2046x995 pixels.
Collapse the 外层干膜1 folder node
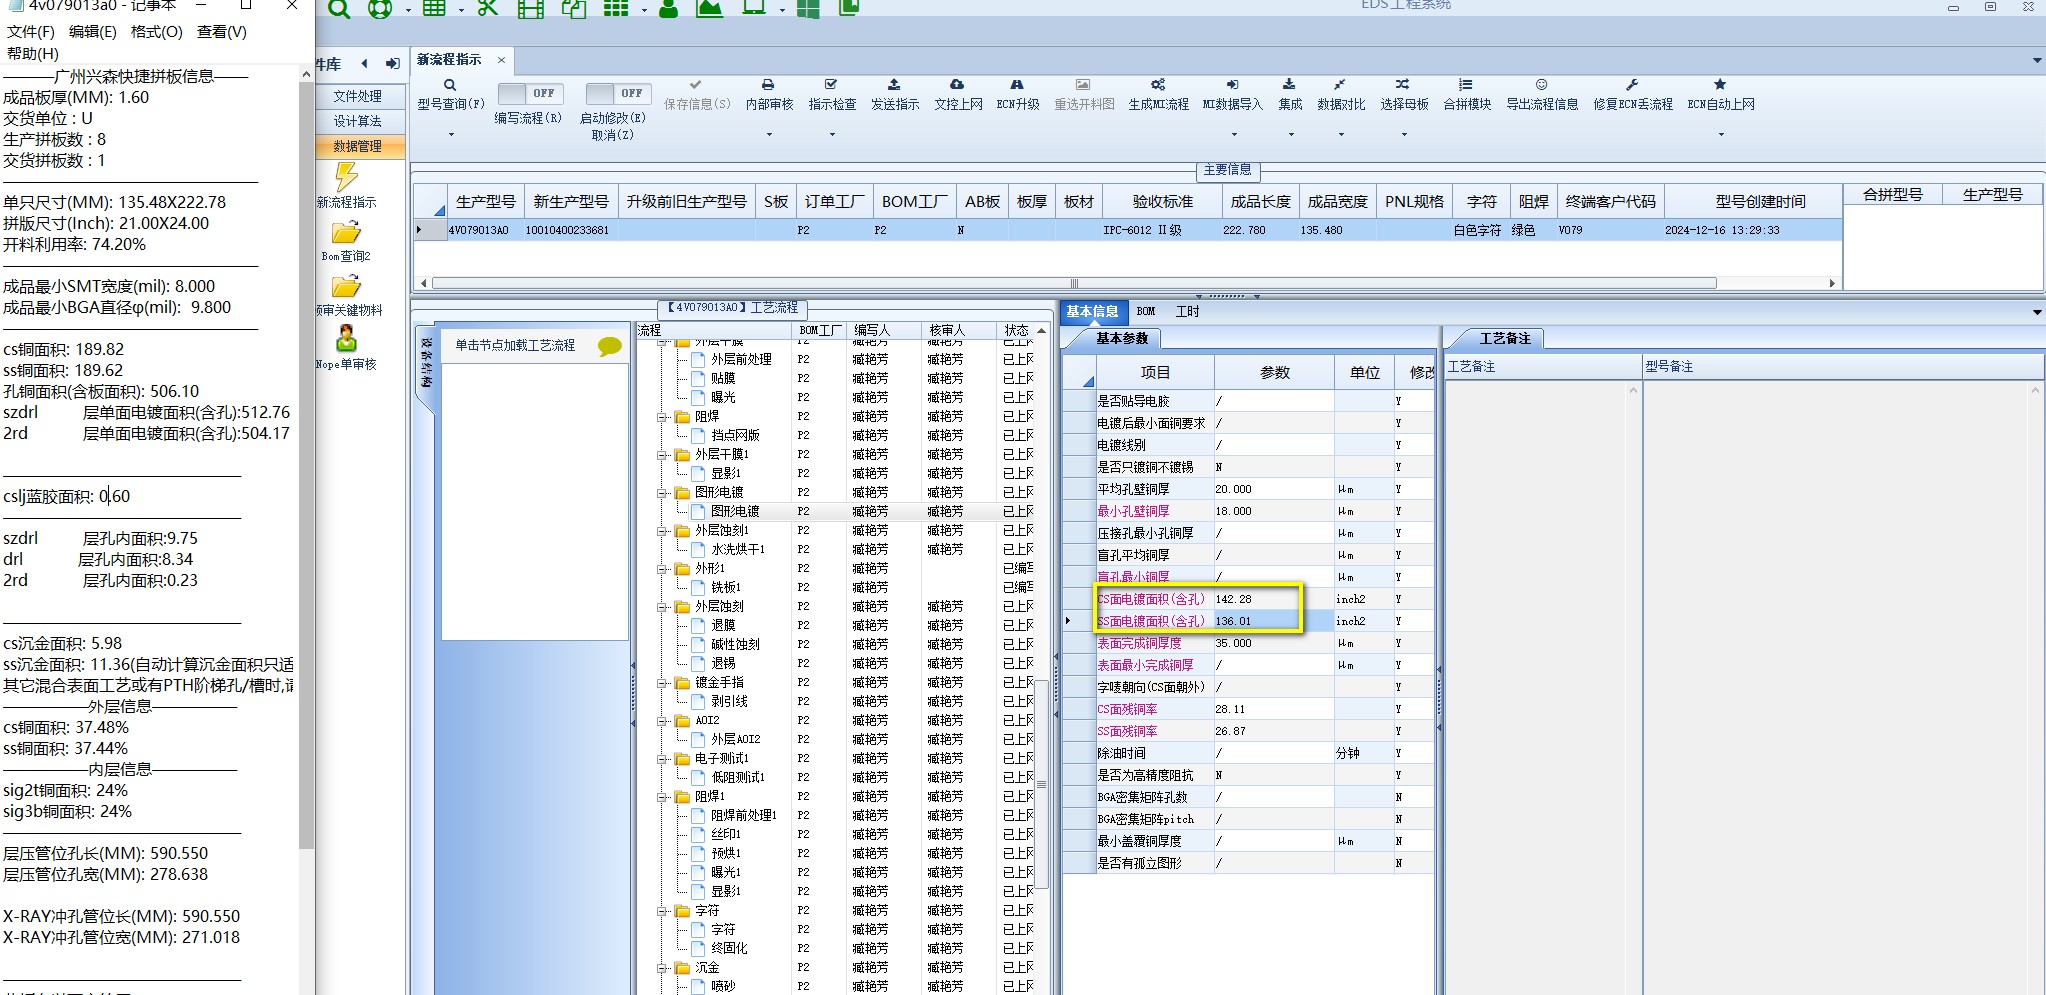(x=662, y=455)
